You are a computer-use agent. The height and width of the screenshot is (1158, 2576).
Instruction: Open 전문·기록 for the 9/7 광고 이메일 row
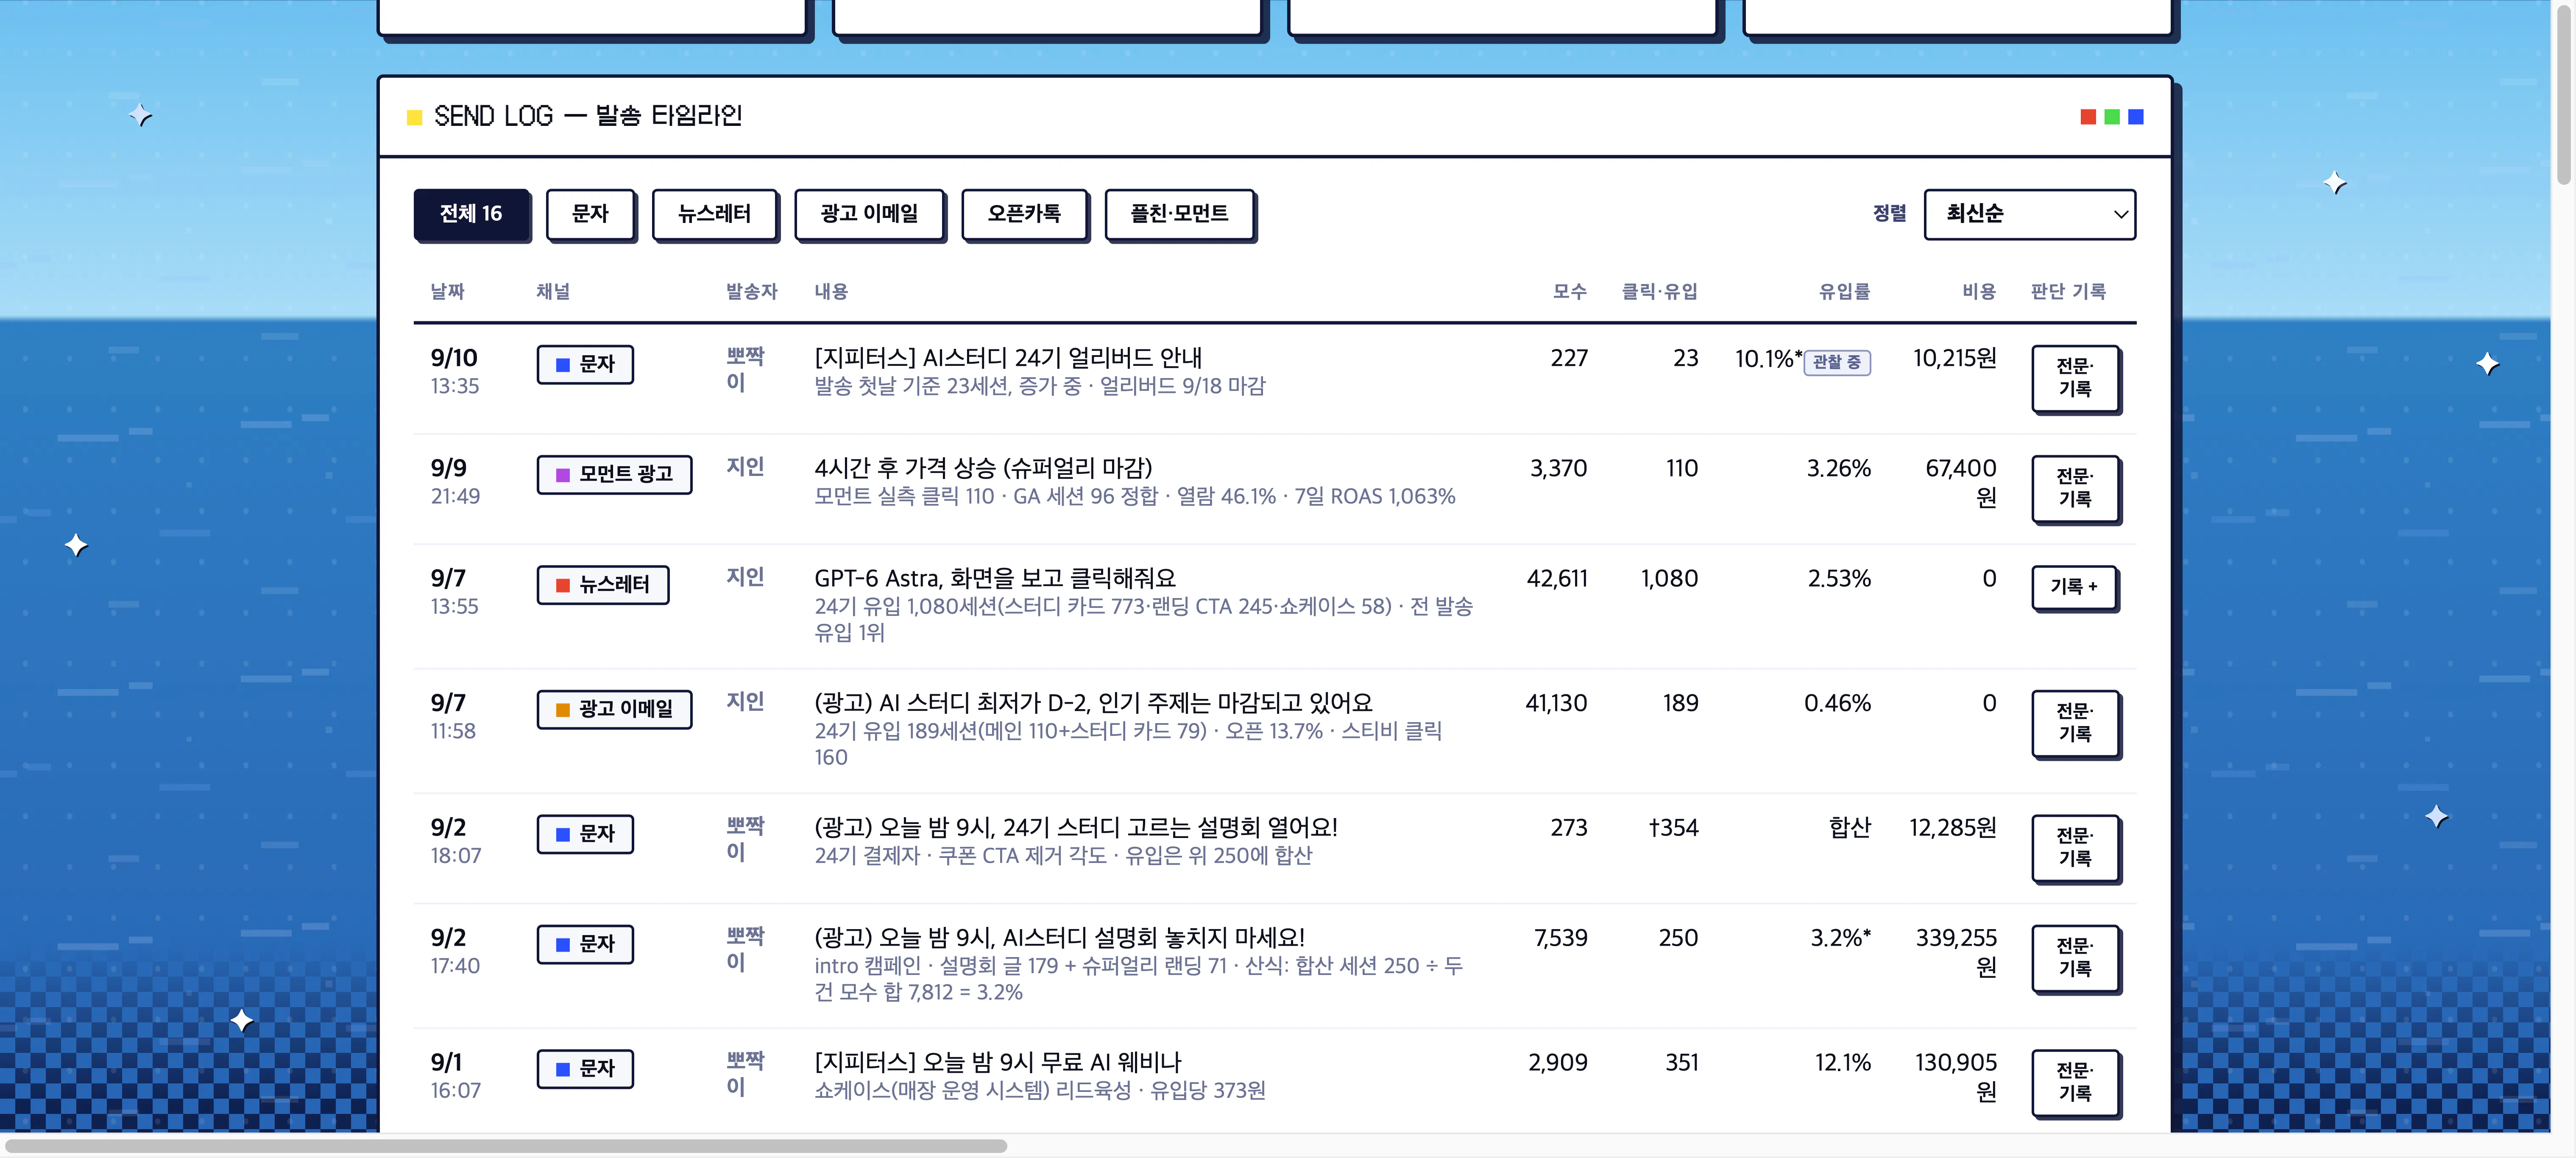tap(2075, 723)
